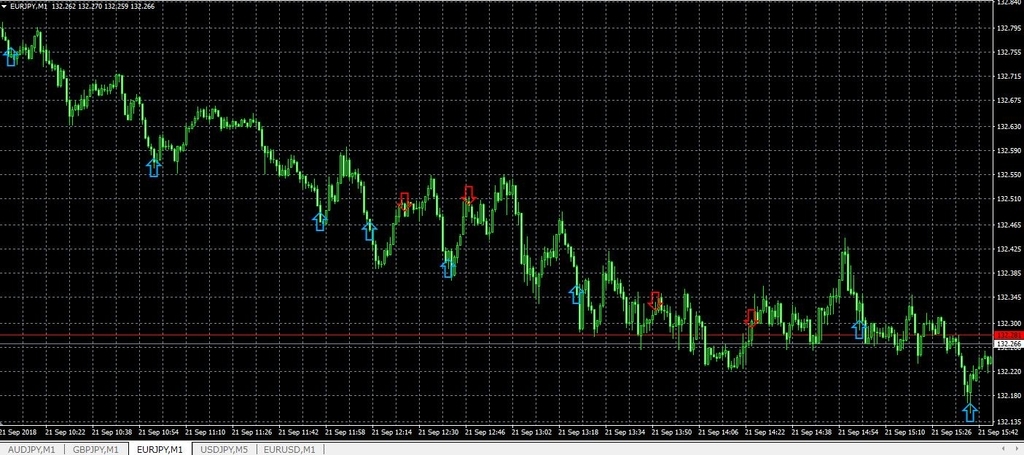
Task: Switch to the USDJPY,M5 chart tab
Action: pos(224,450)
